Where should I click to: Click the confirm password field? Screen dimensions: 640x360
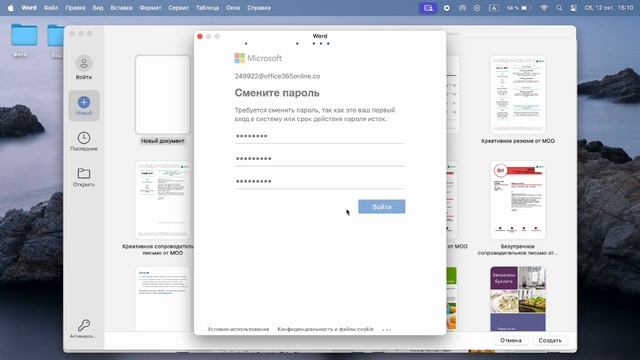pos(320,181)
